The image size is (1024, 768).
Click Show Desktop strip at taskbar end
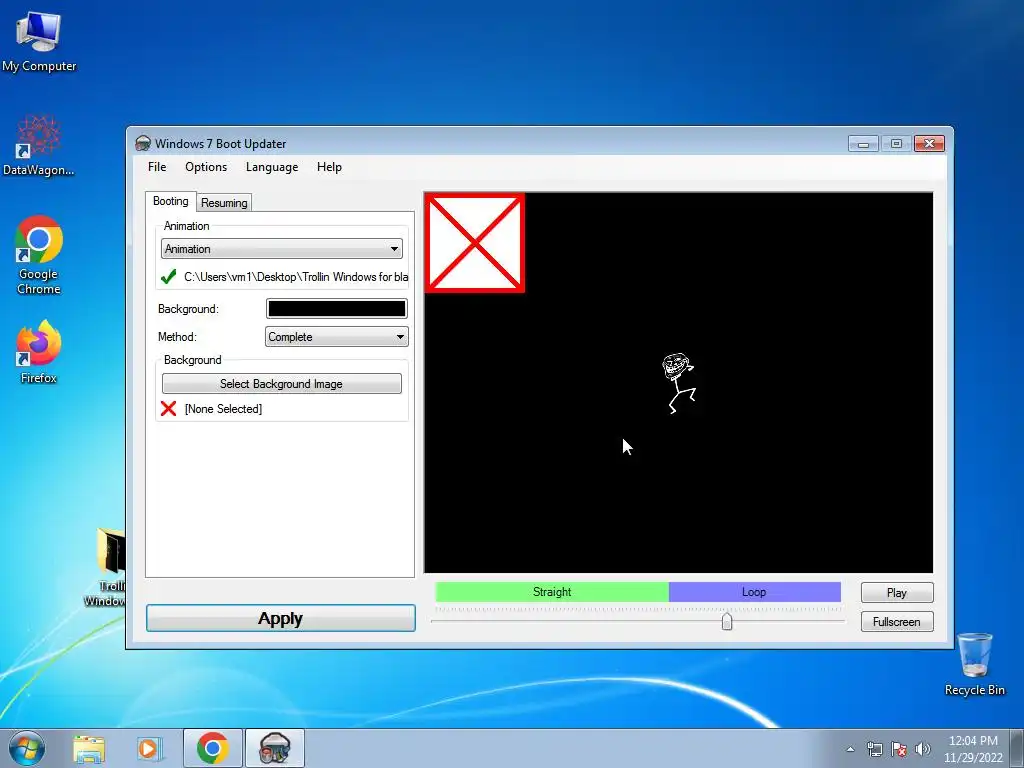pos(1017,748)
